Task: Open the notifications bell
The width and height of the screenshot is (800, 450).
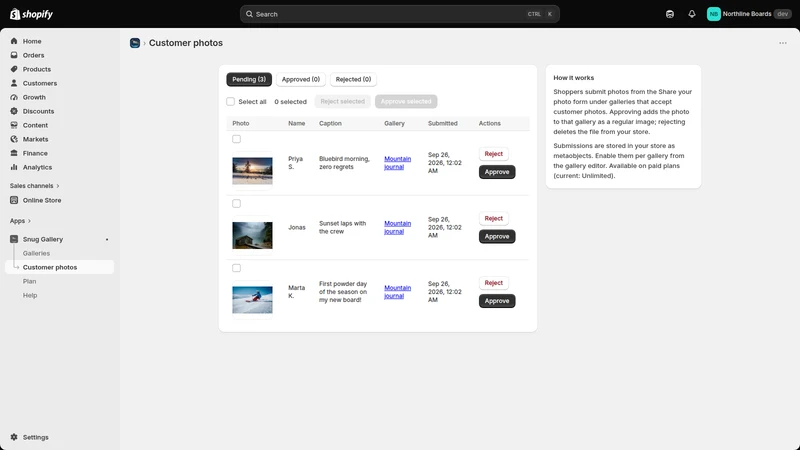Action: pyautogui.click(x=692, y=14)
